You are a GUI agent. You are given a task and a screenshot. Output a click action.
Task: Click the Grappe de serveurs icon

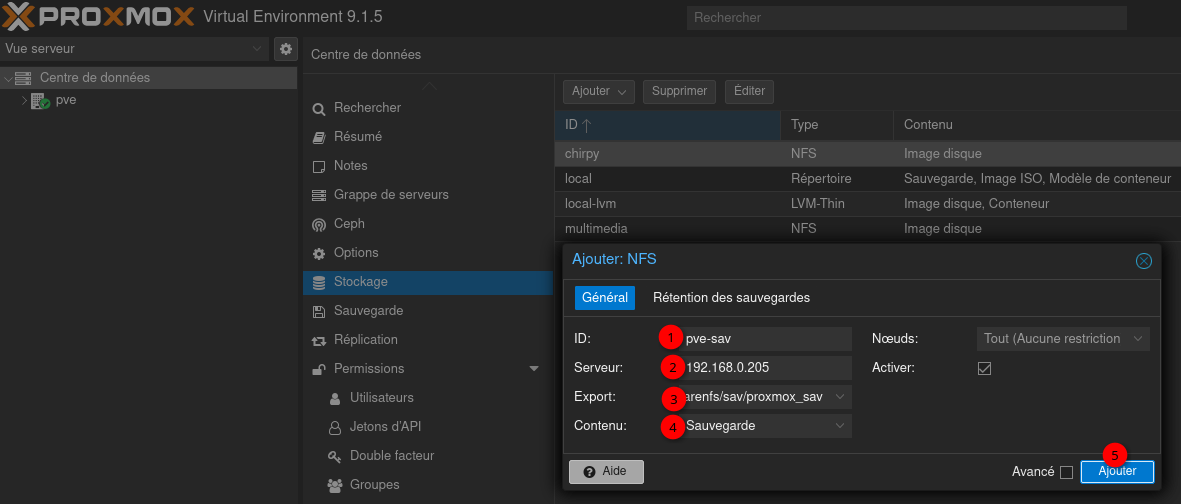click(x=319, y=195)
